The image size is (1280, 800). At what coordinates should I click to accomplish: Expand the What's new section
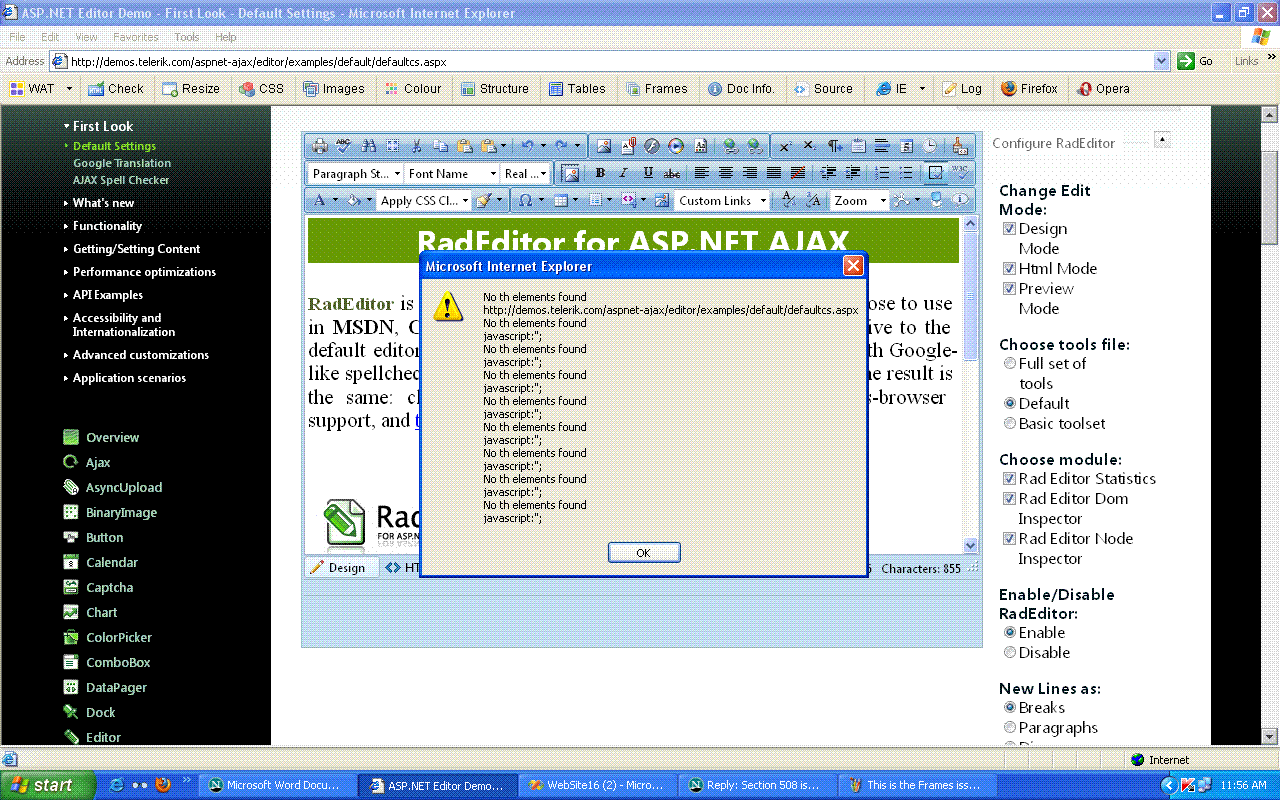click(x=103, y=203)
